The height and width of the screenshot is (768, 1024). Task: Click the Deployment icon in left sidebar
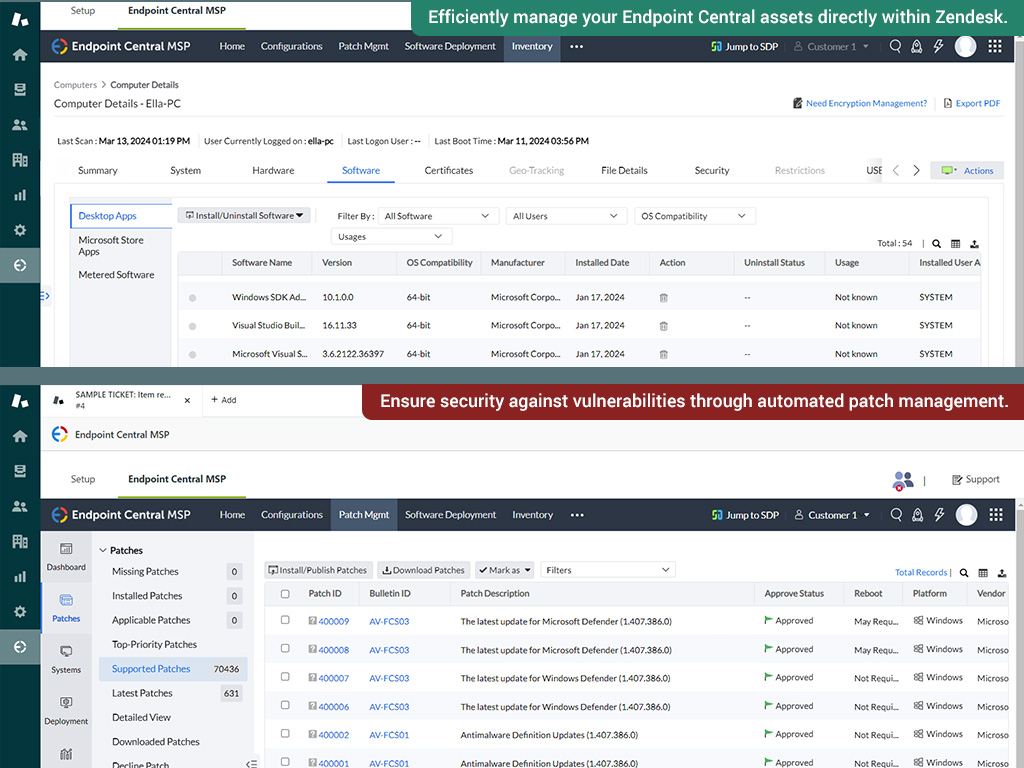coord(66,709)
